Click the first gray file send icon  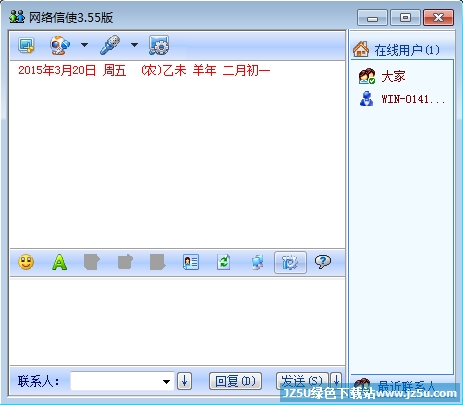click(92, 262)
